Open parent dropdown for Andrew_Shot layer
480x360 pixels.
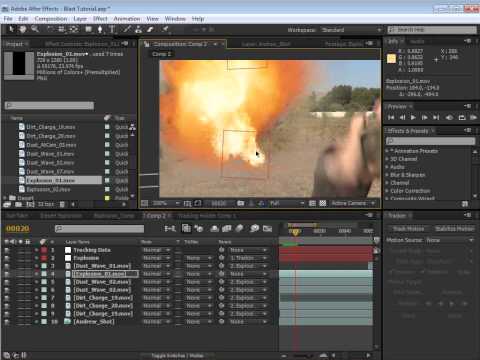click(248, 322)
